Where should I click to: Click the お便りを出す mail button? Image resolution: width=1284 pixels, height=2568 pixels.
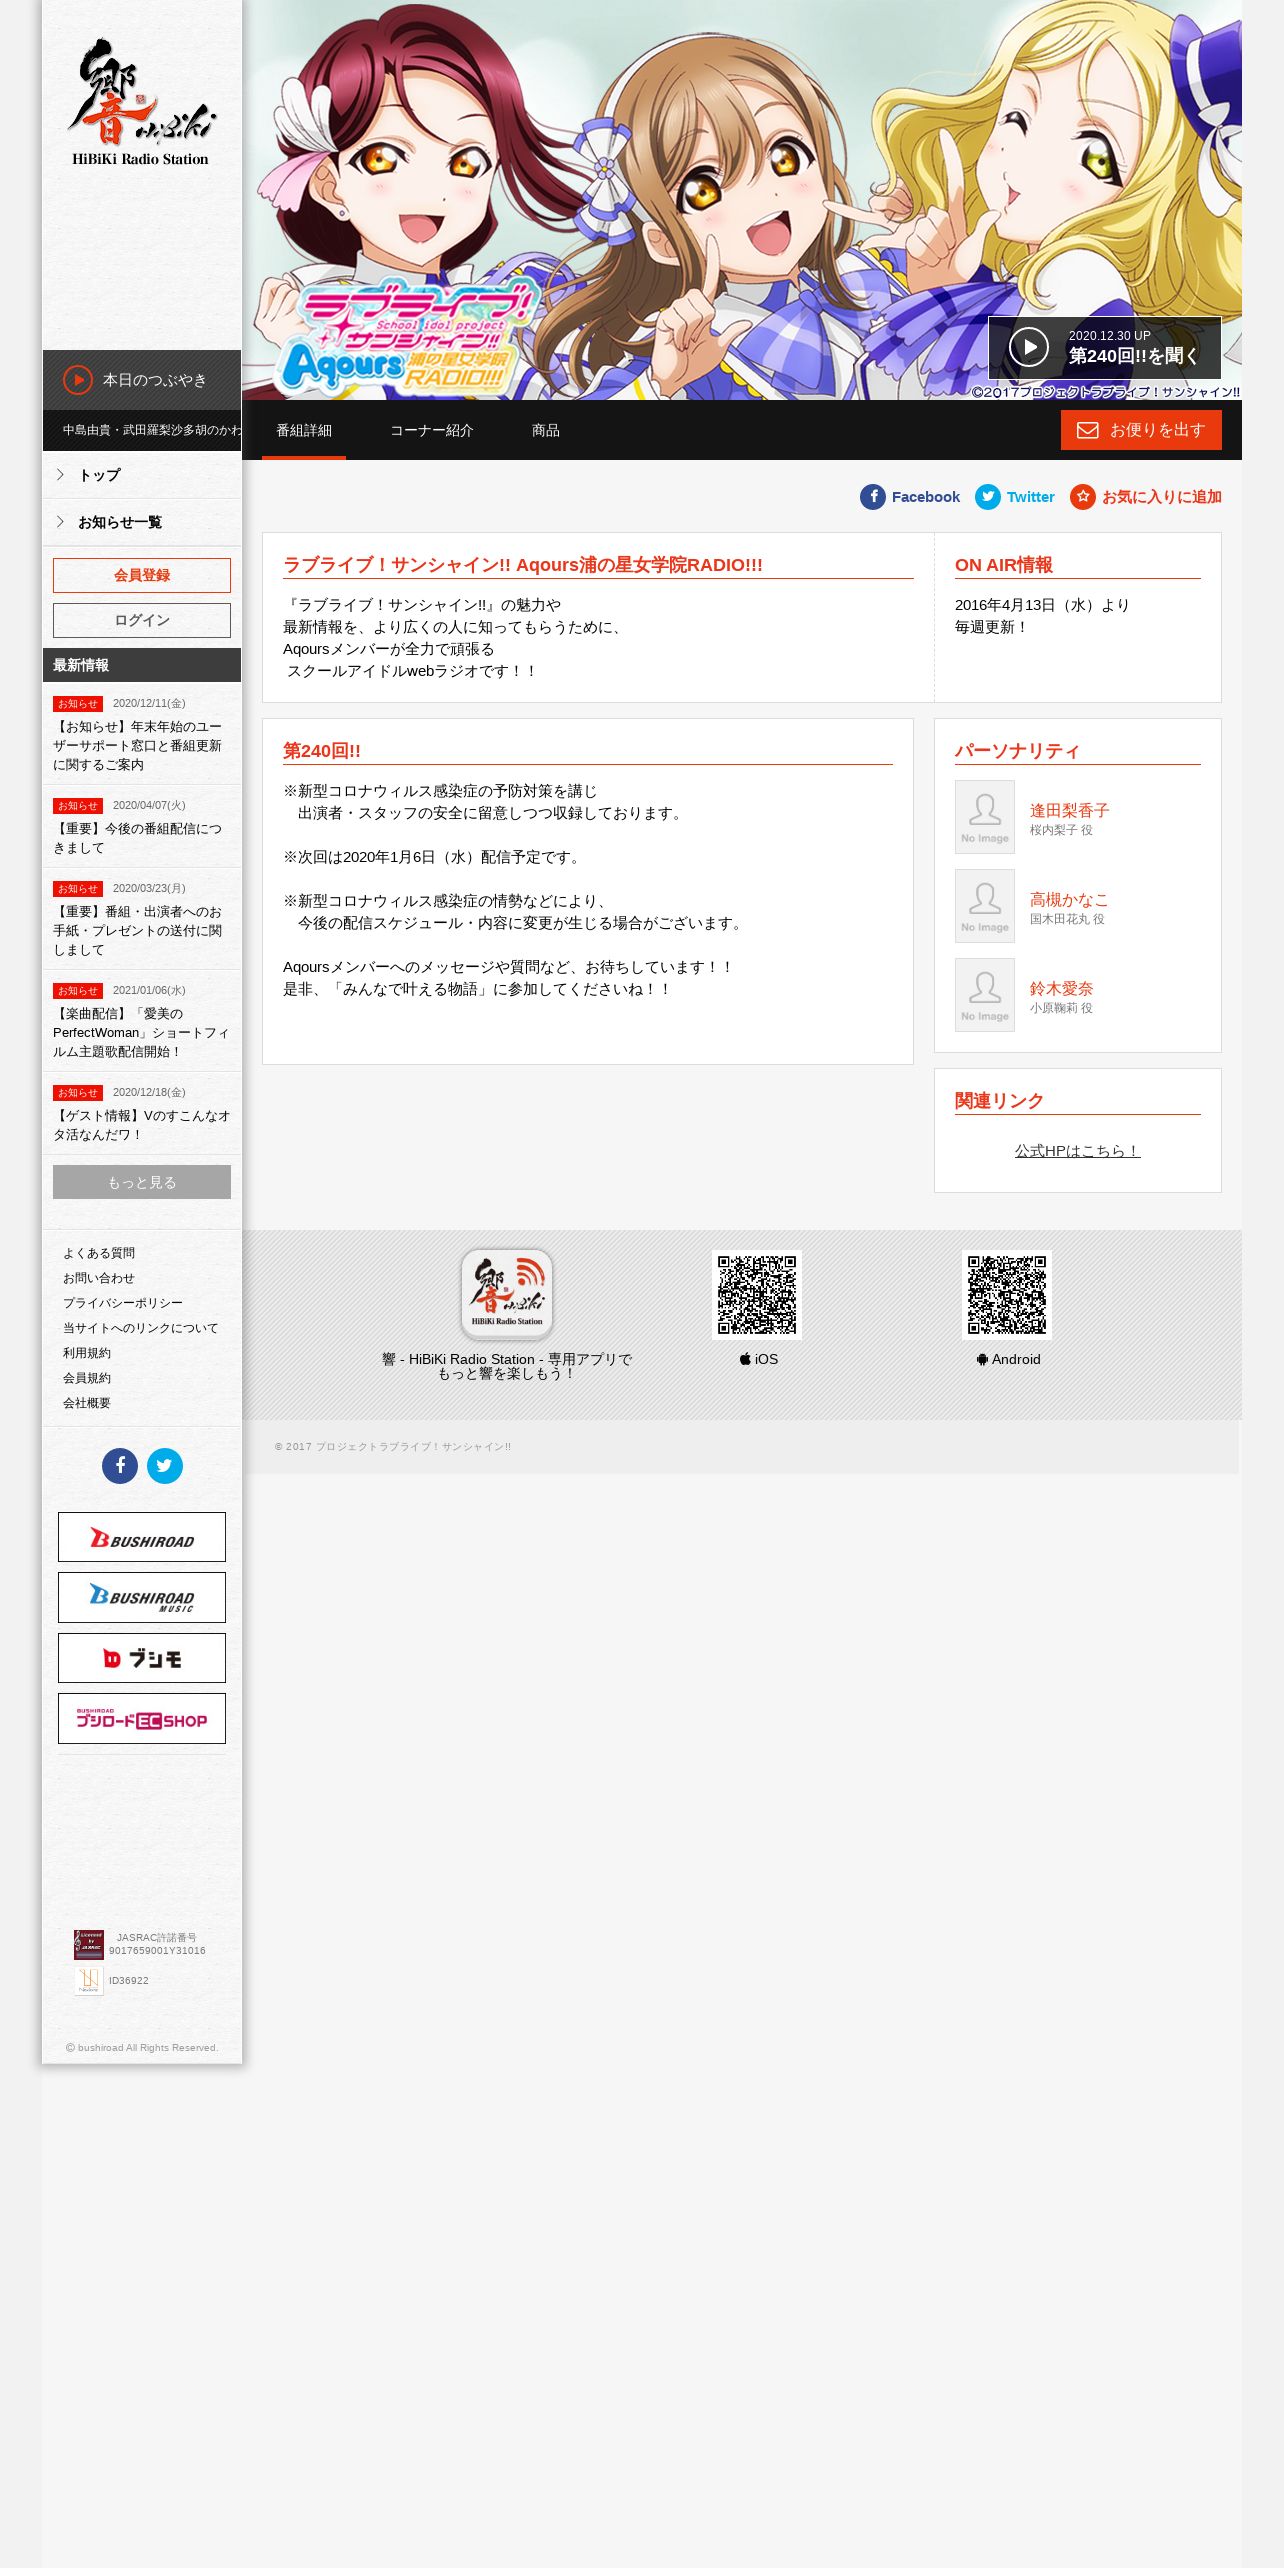point(1141,430)
